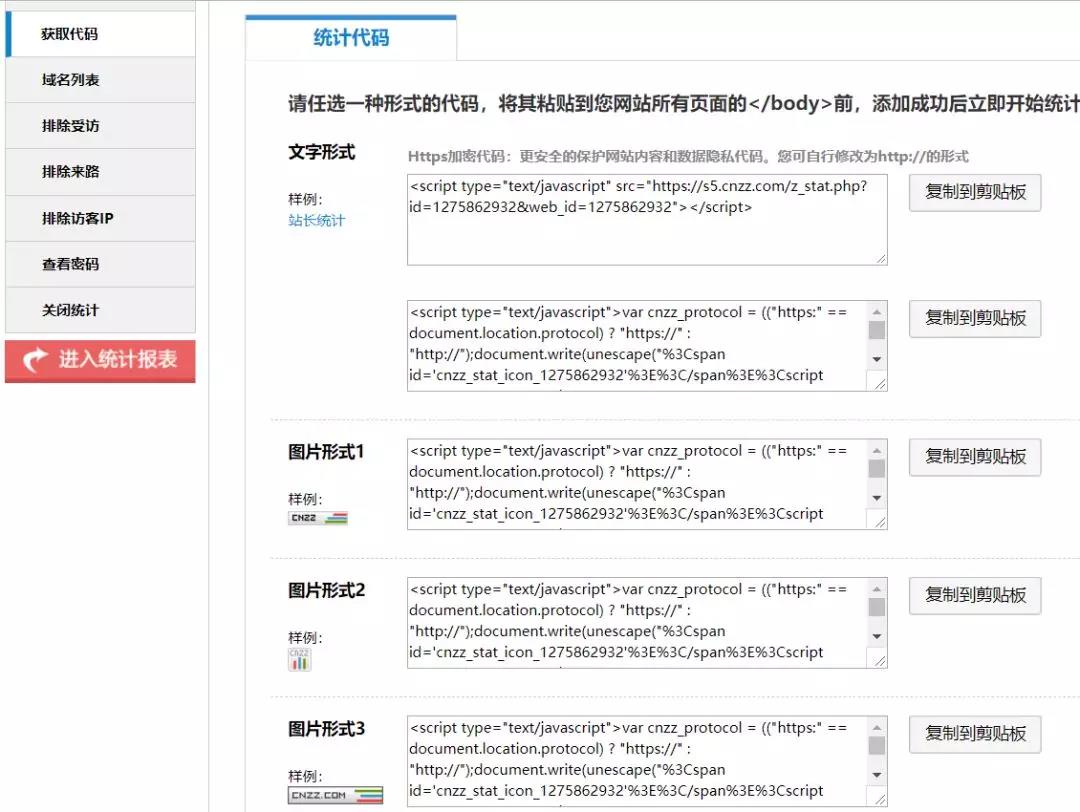Click the 进入统计报表 red button

[101, 361]
